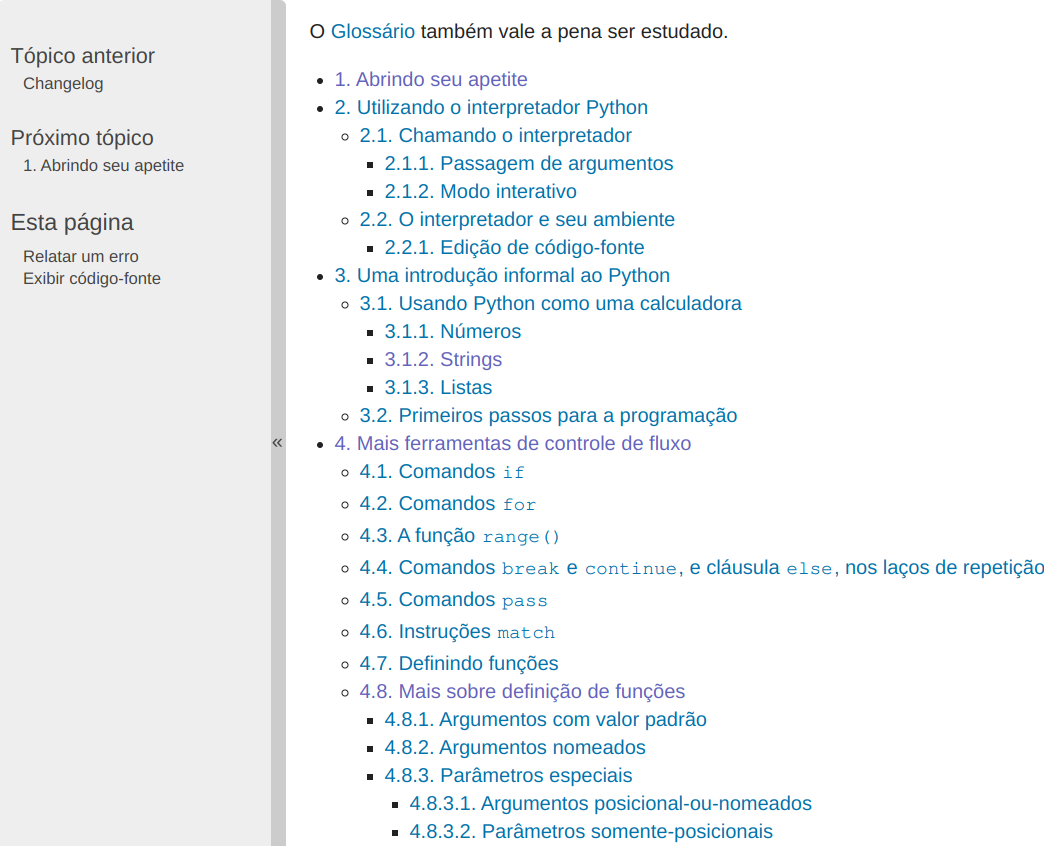Open '2.1.1. Passagem de argumentos'
The height and width of the screenshot is (846, 1044).
pyautogui.click(x=528, y=163)
